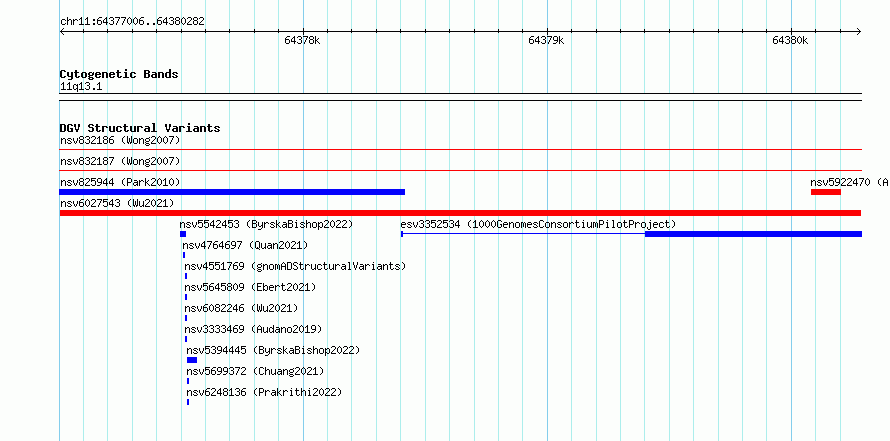Viewport: 890px width, 441px height.
Task: Select the short red nsv5922470 bar
Action: (826, 192)
